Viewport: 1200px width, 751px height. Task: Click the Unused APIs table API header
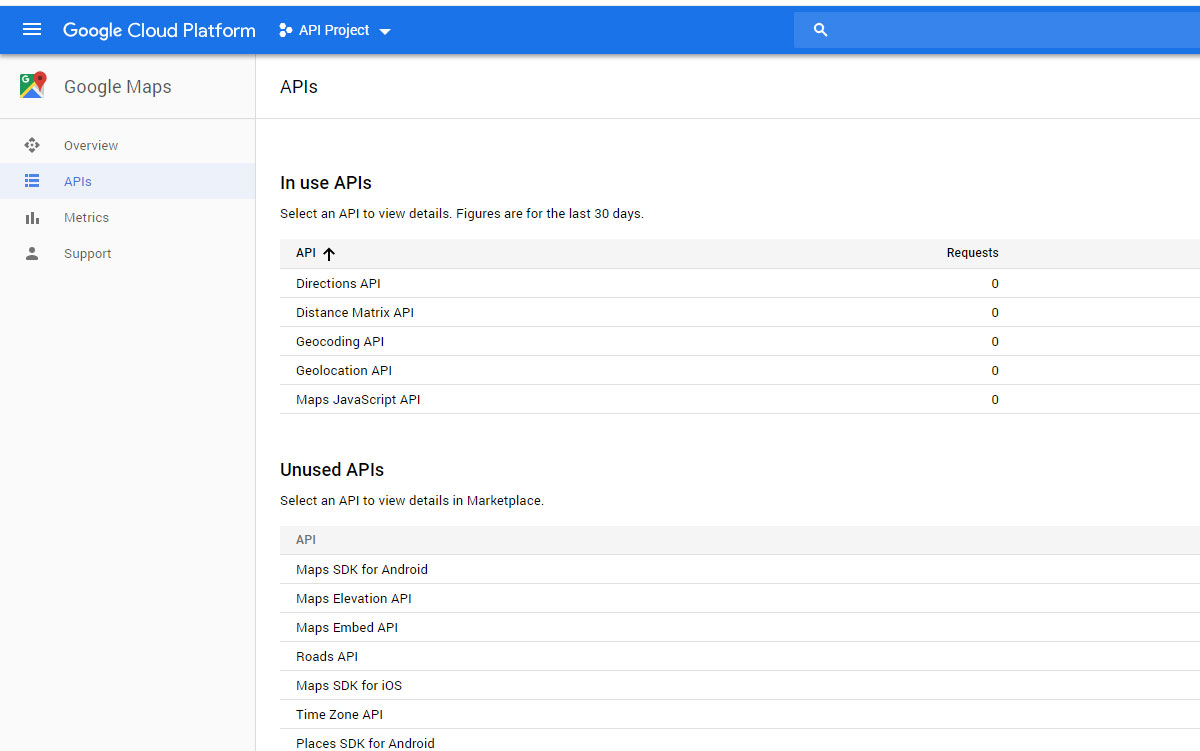[x=306, y=540]
